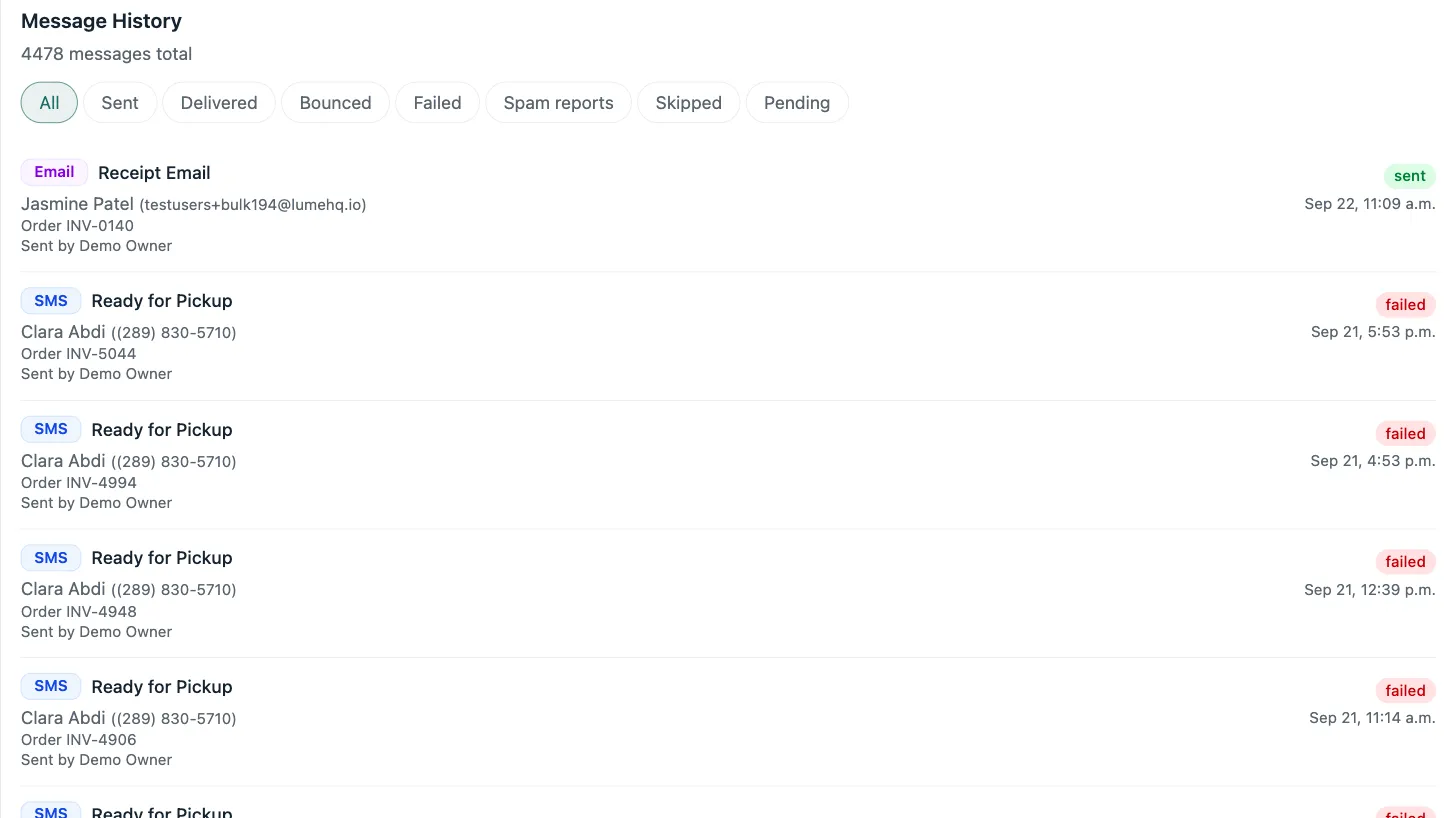This screenshot has height=818, width=1456.
Task: Open the Receipt Email message title
Action: coord(154,173)
